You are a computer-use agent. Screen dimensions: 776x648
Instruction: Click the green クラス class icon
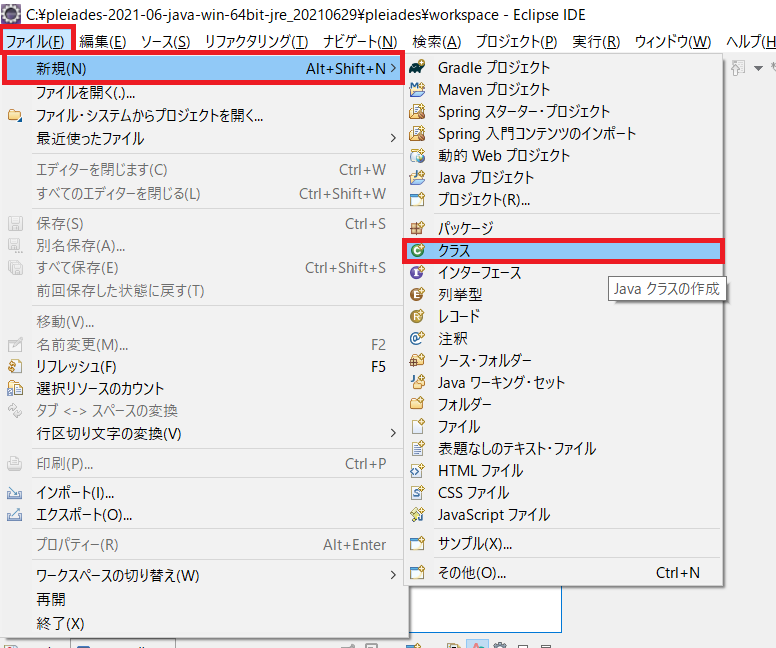click(418, 251)
